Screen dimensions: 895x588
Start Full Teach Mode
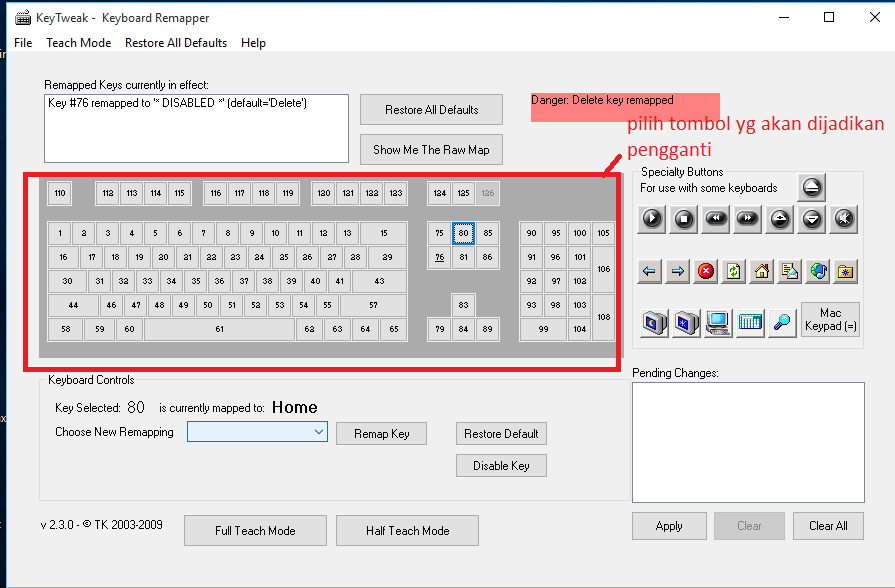(255, 531)
